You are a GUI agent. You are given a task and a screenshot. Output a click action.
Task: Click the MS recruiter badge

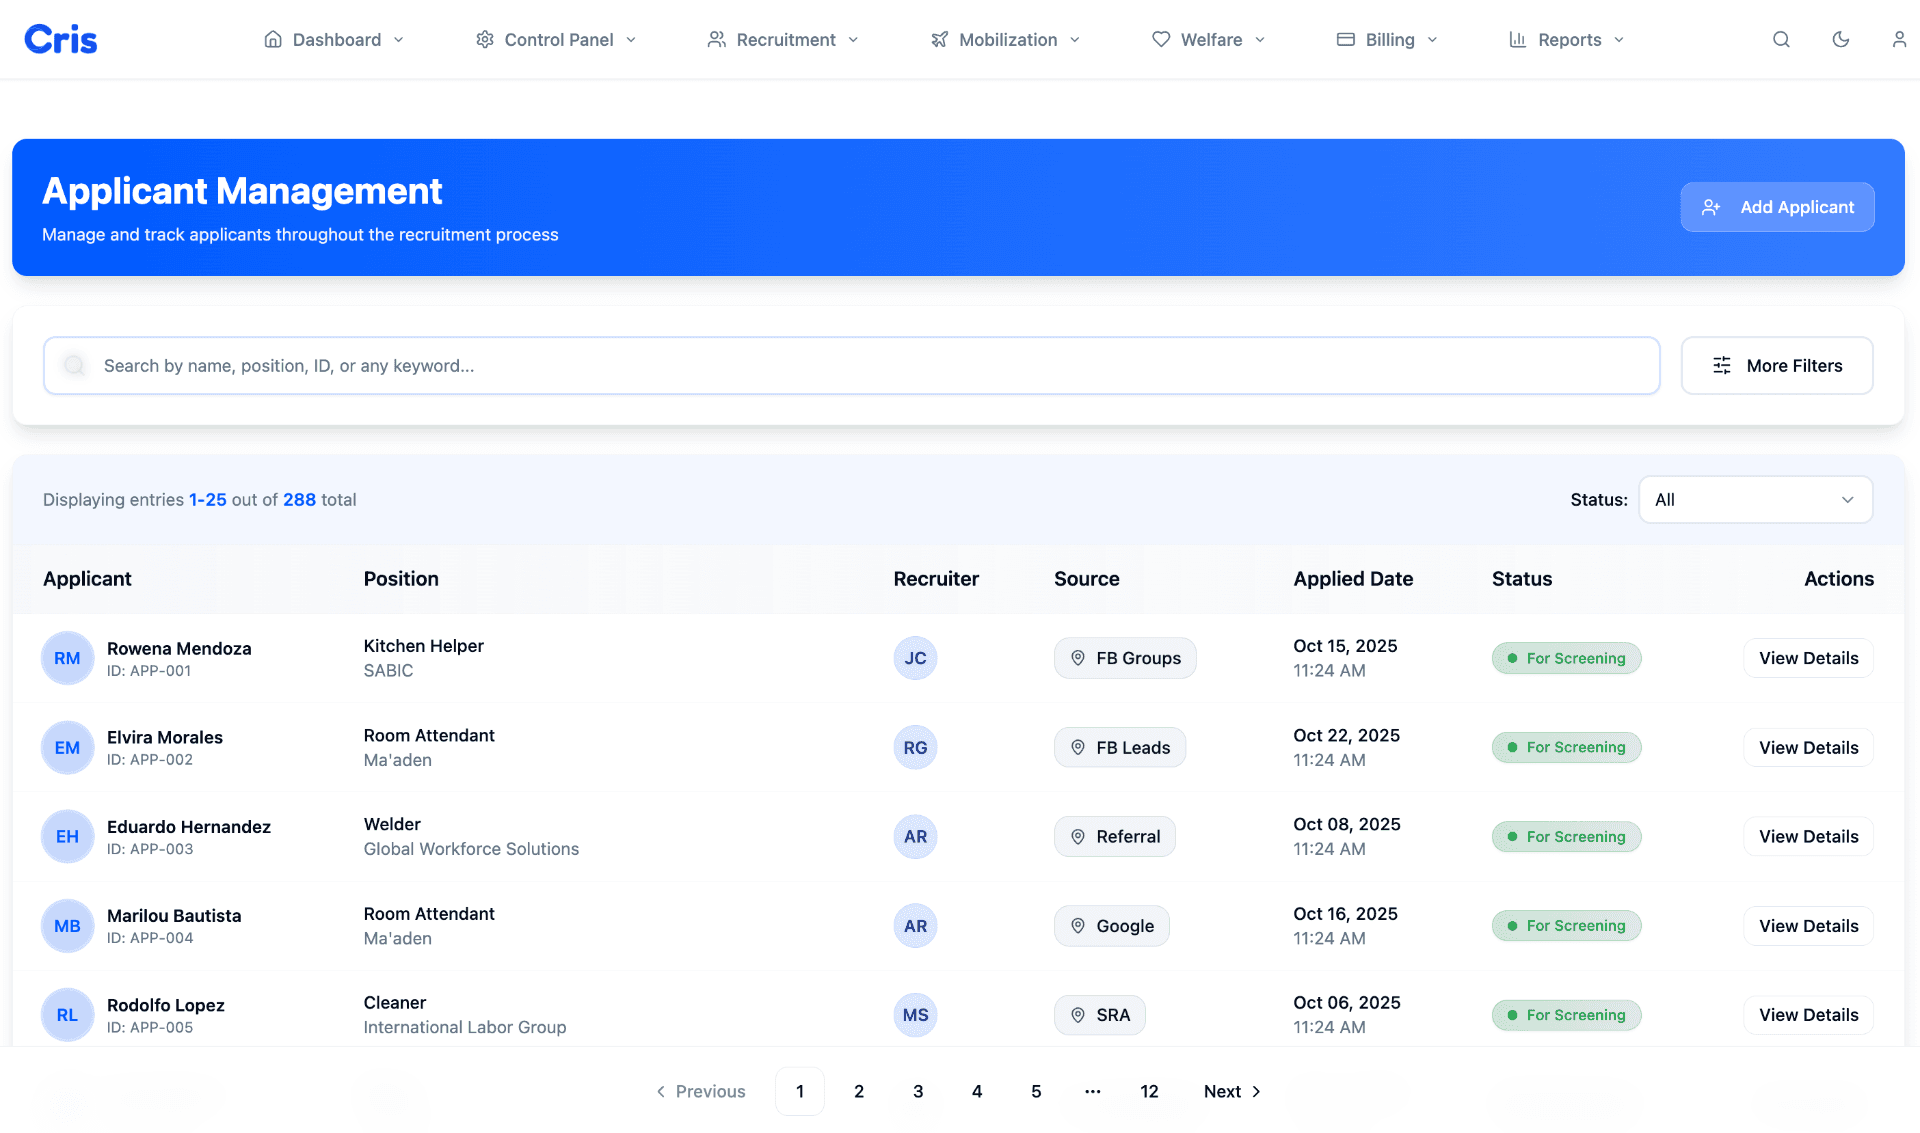(915, 1015)
